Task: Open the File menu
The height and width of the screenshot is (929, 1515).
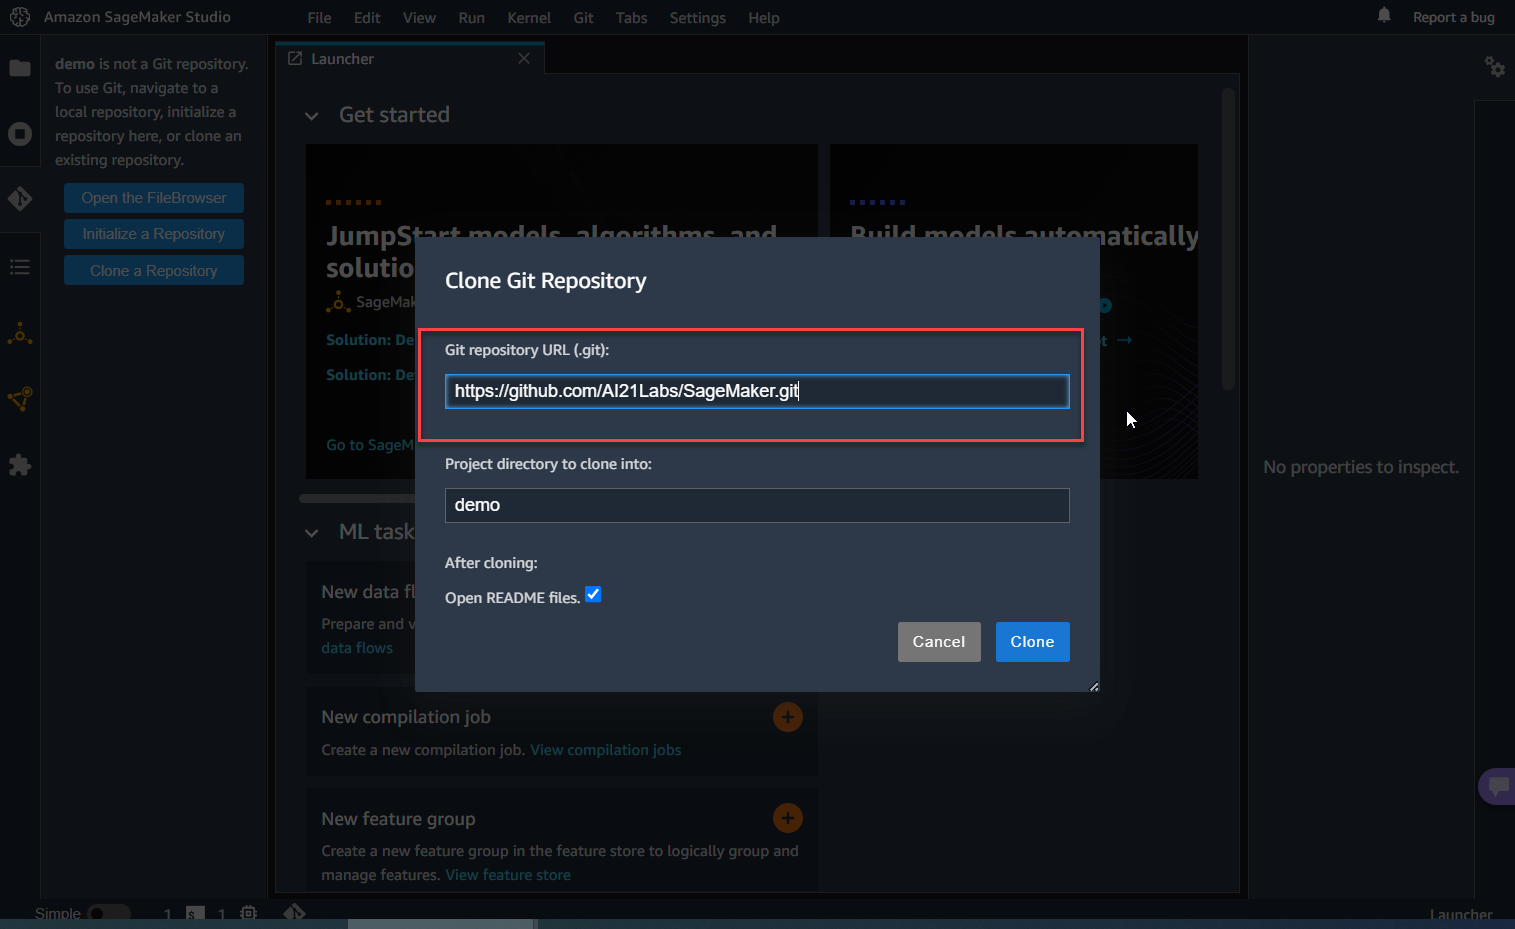Action: [320, 18]
